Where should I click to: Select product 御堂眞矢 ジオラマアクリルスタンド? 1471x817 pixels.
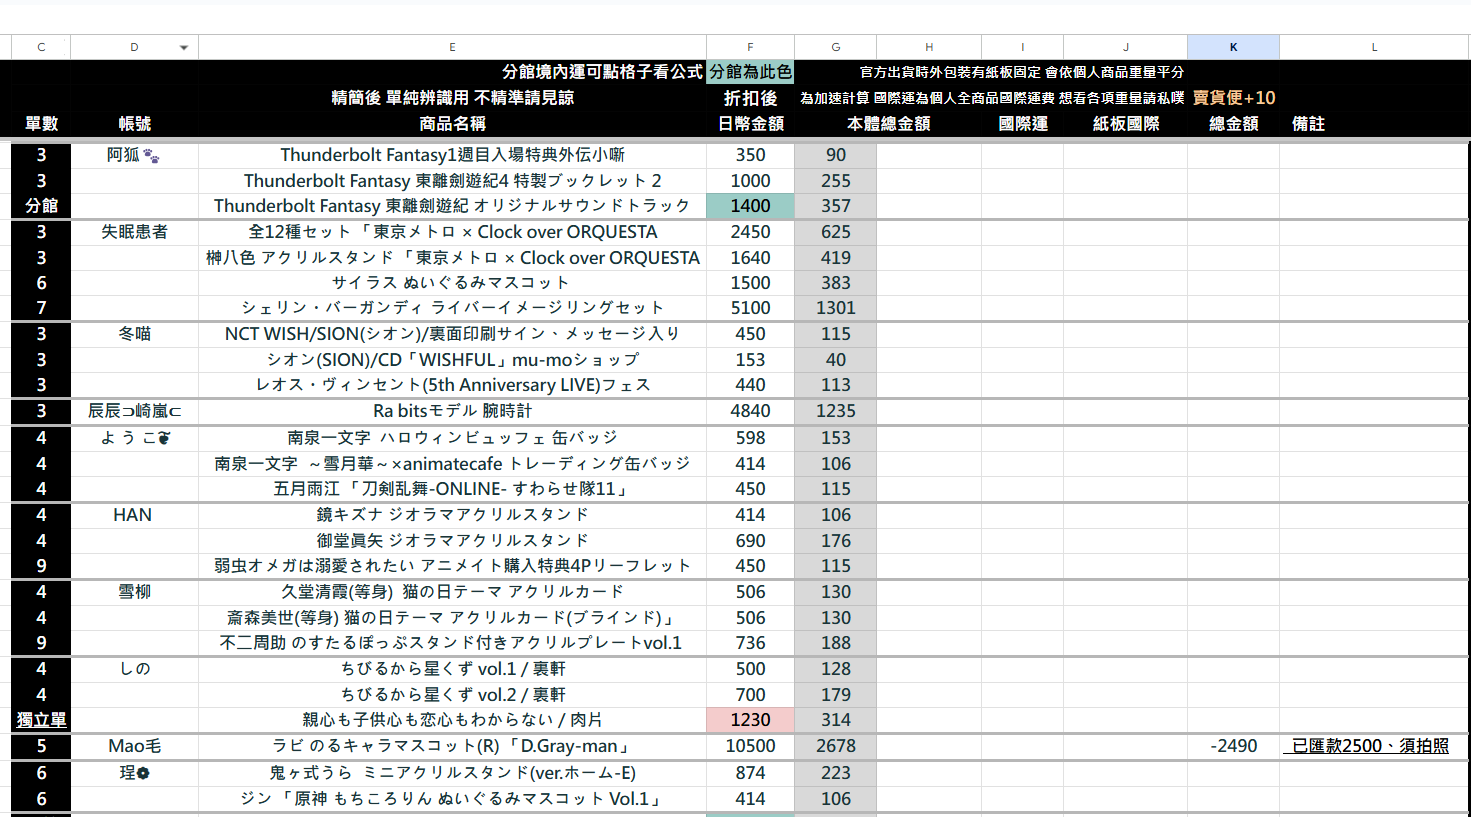click(452, 541)
